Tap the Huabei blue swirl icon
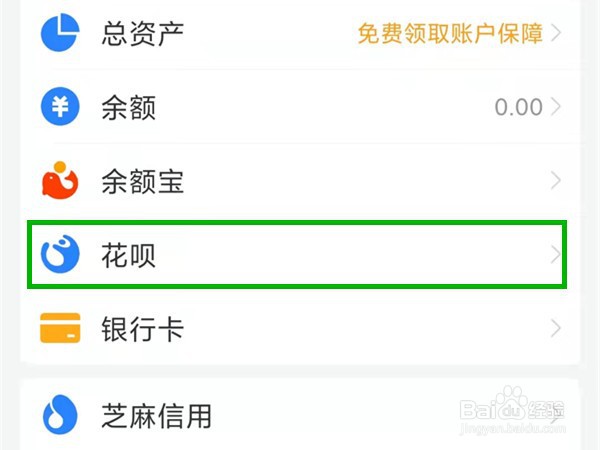 click(x=60, y=256)
